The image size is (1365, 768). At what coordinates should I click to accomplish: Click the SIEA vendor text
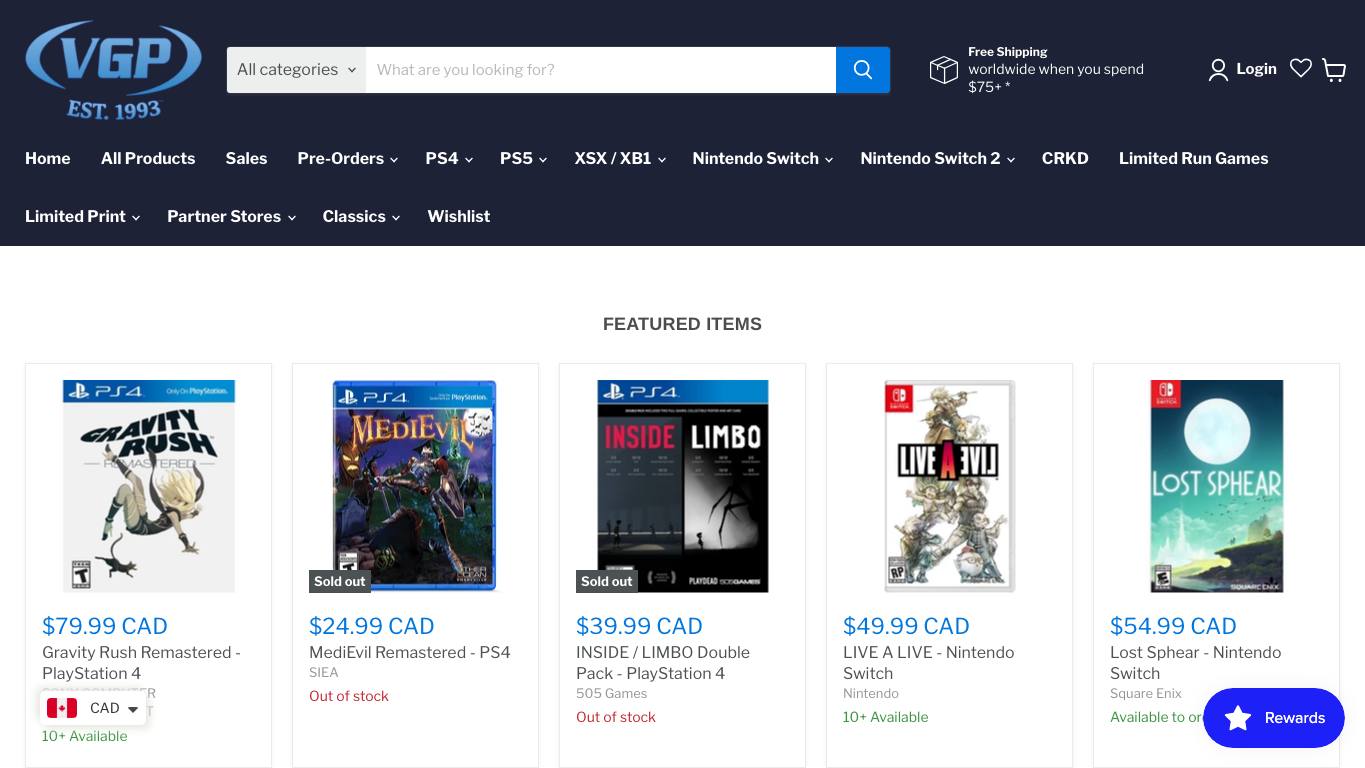[323, 672]
